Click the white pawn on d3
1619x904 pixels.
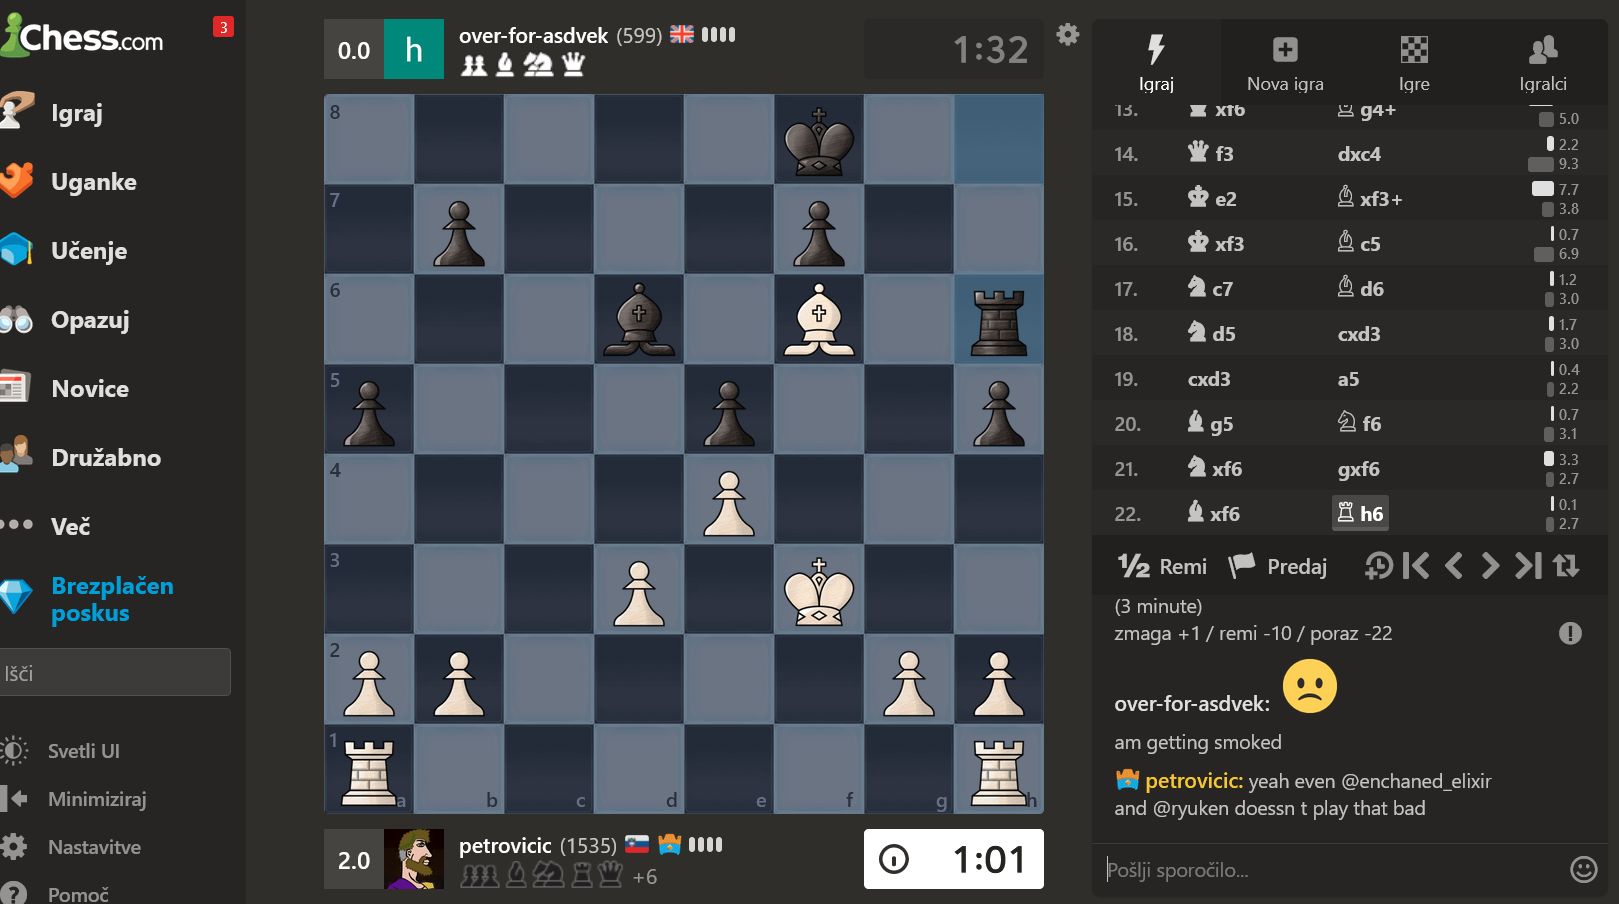click(639, 589)
